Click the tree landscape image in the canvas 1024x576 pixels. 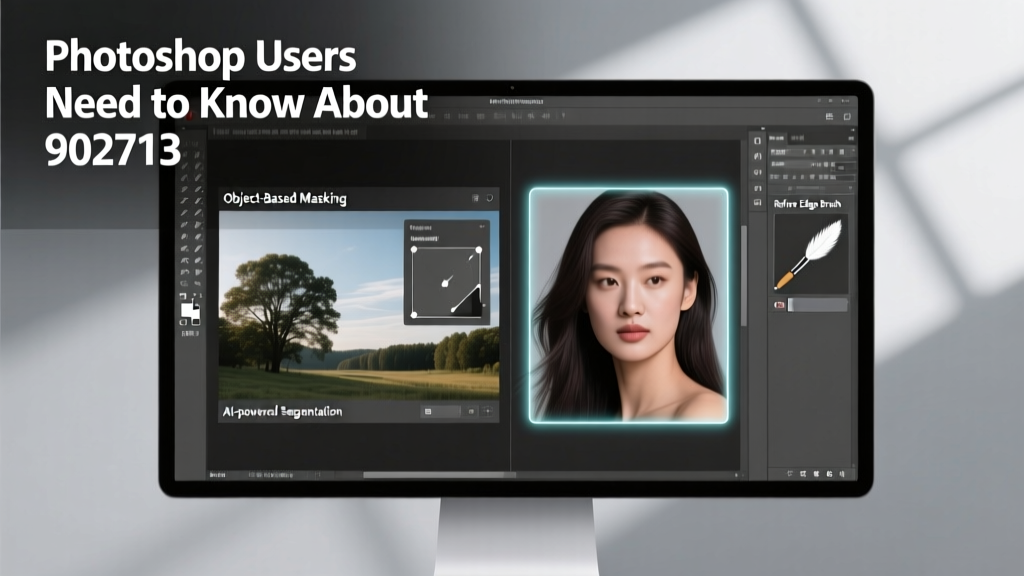(x=359, y=305)
